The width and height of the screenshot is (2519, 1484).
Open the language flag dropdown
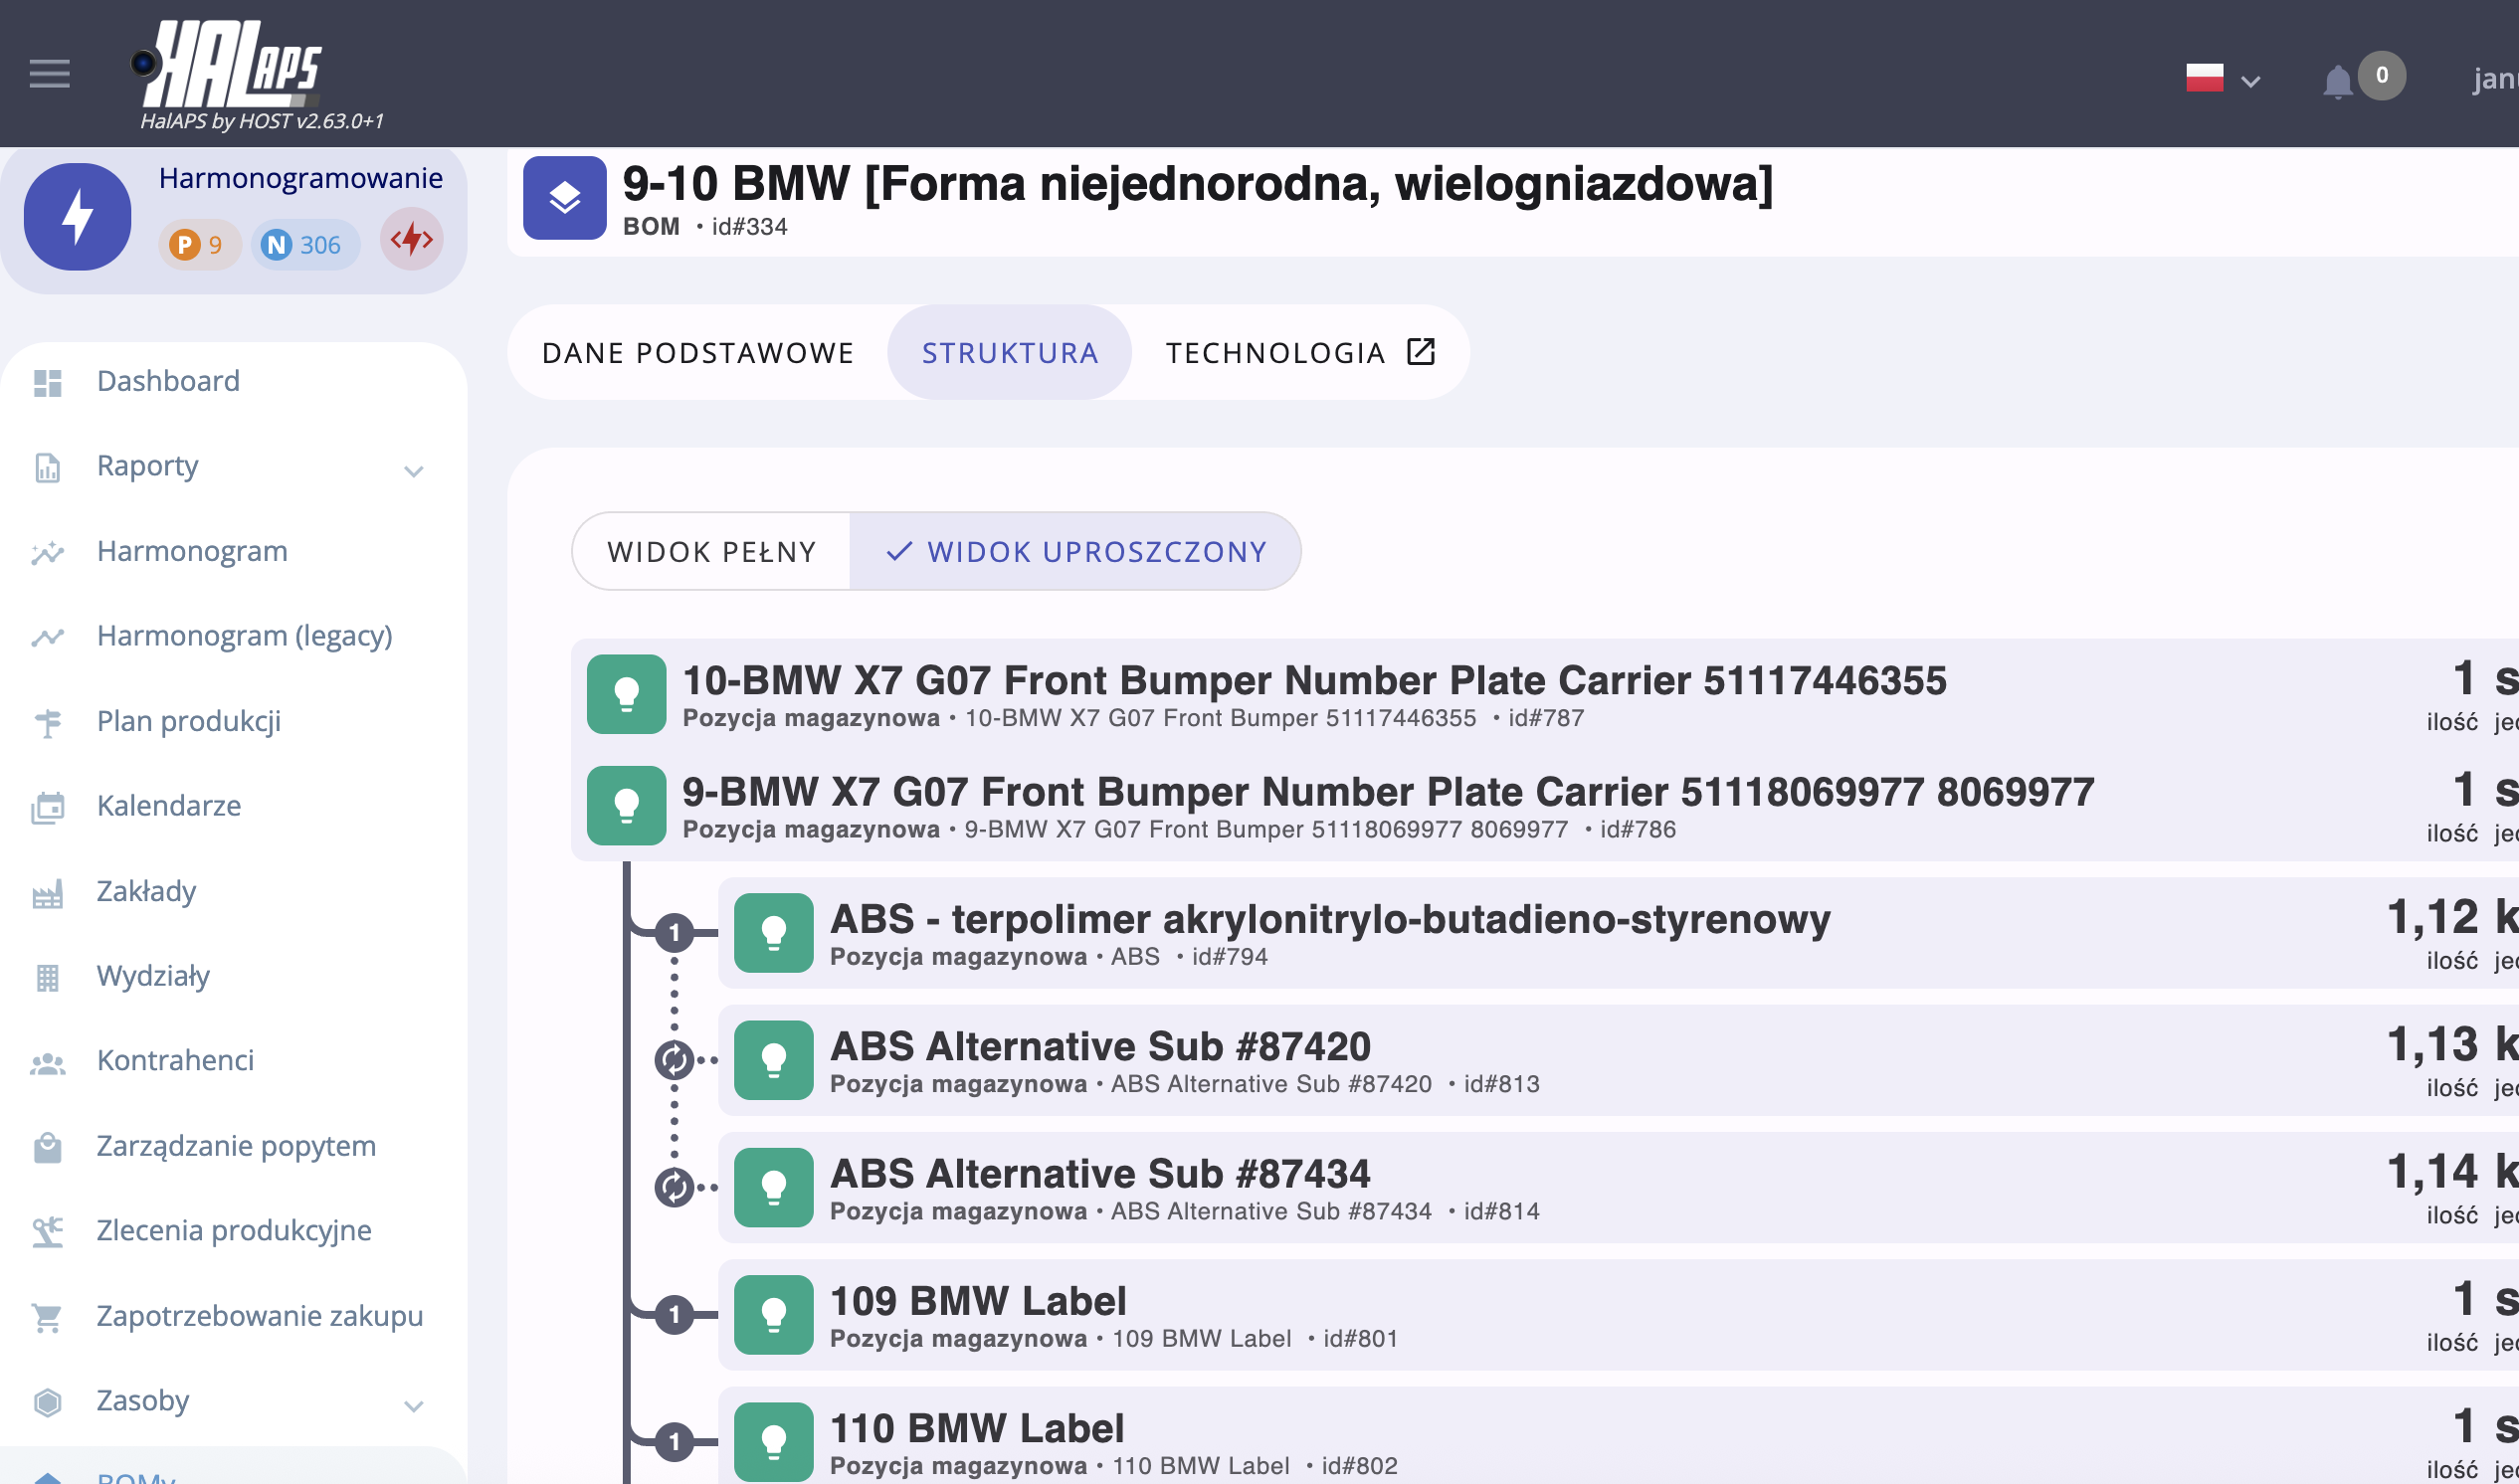click(x=2222, y=79)
